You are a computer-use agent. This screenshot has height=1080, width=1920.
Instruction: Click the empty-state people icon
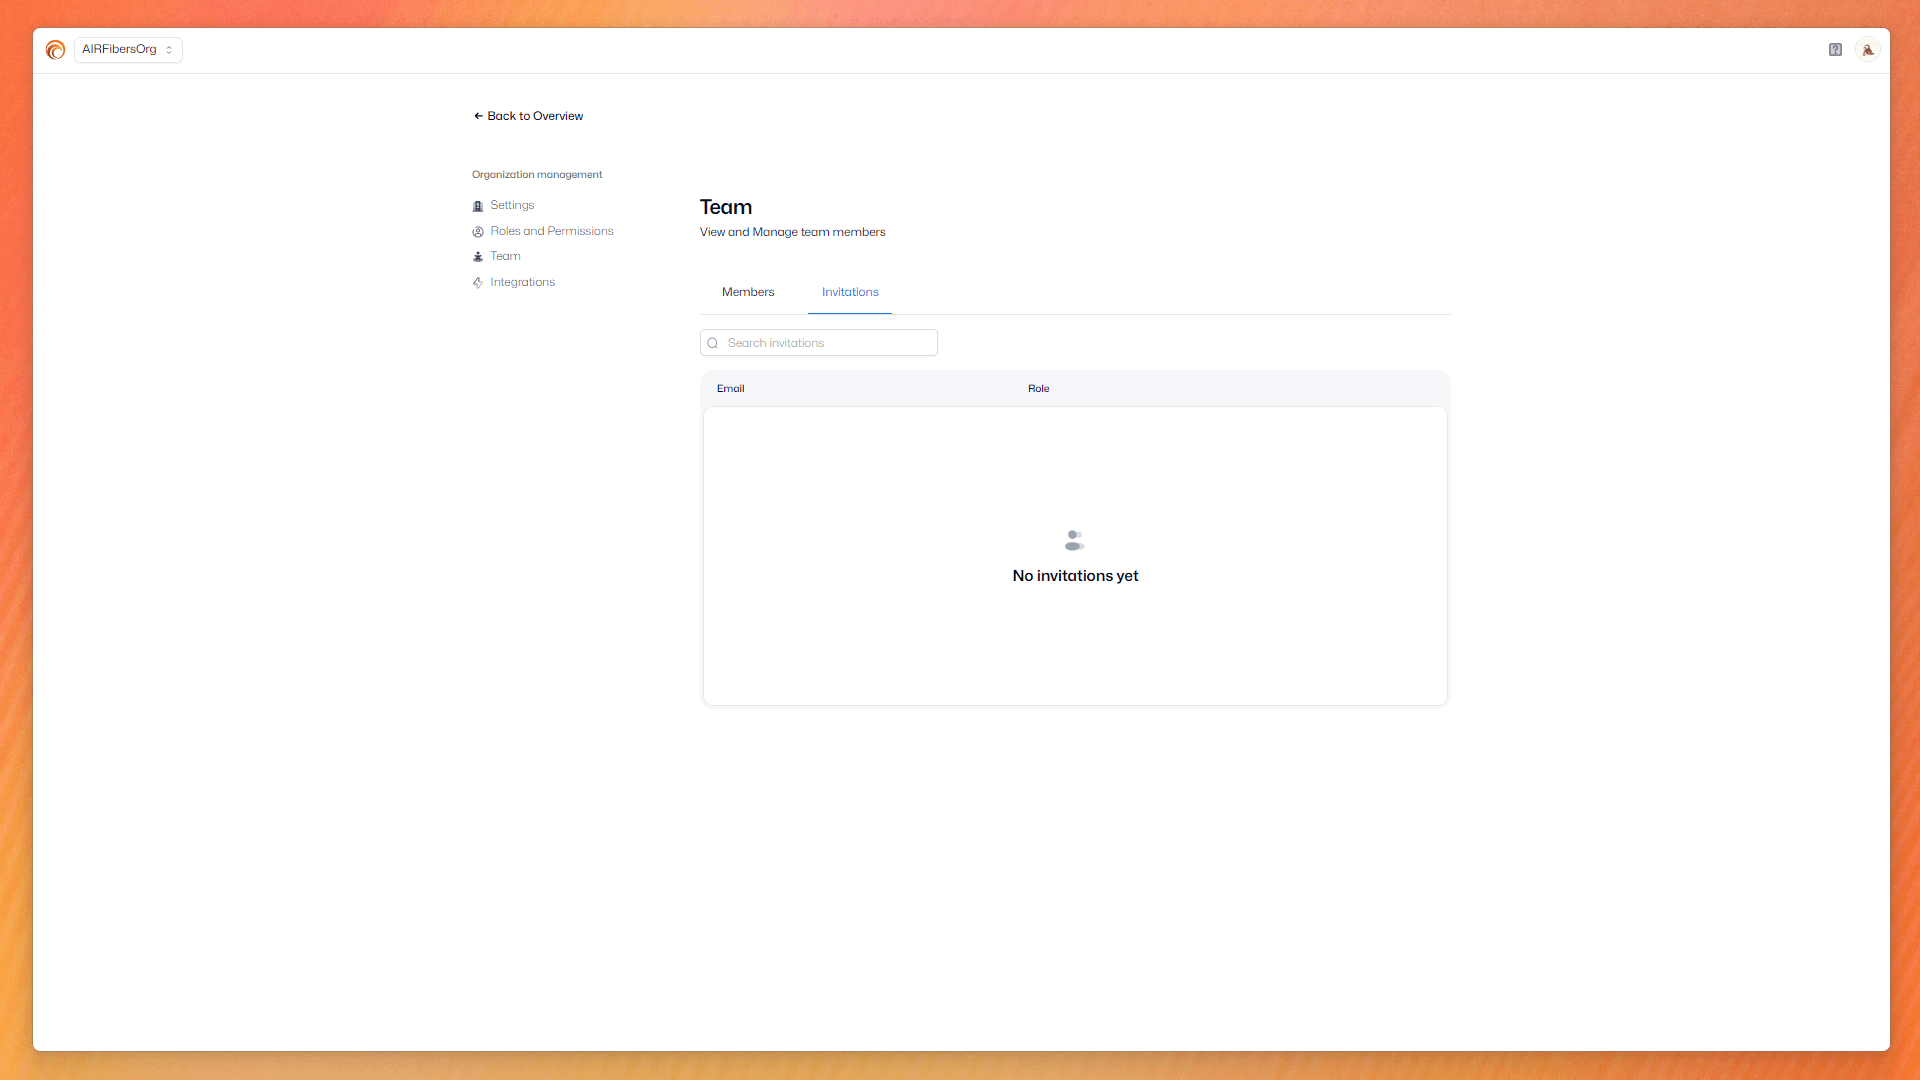click(x=1074, y=541)
